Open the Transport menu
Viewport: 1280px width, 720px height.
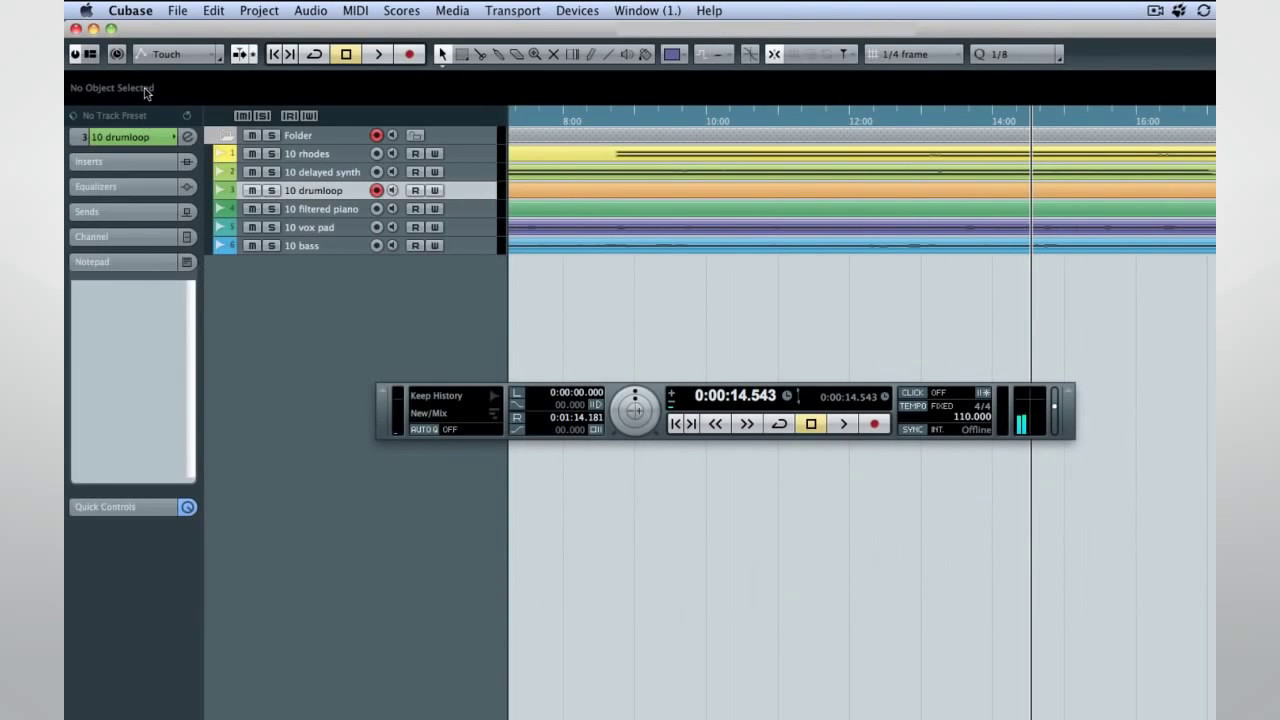[x=512, y=10]
